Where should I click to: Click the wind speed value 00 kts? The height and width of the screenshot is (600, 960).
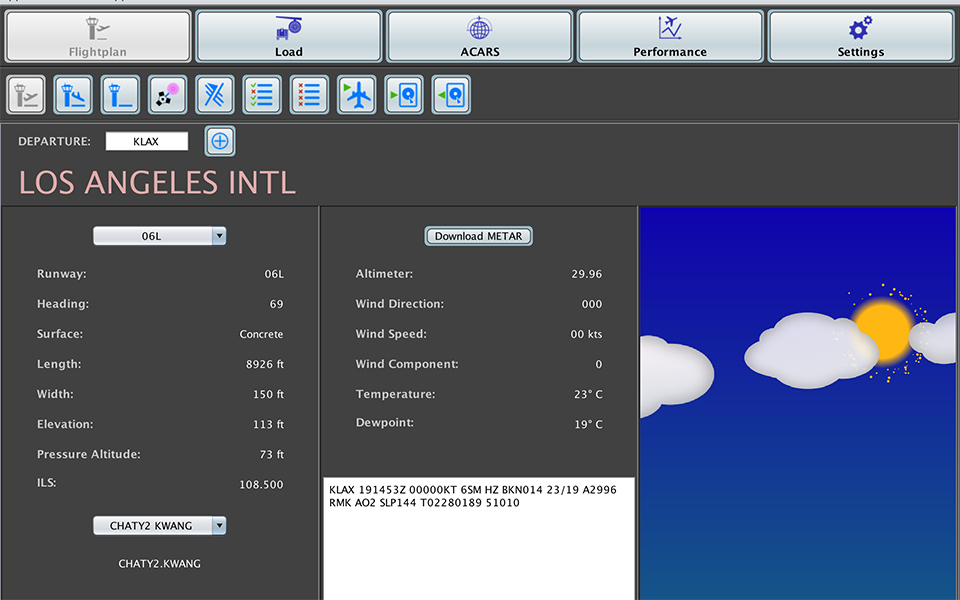tap(587, 334)
